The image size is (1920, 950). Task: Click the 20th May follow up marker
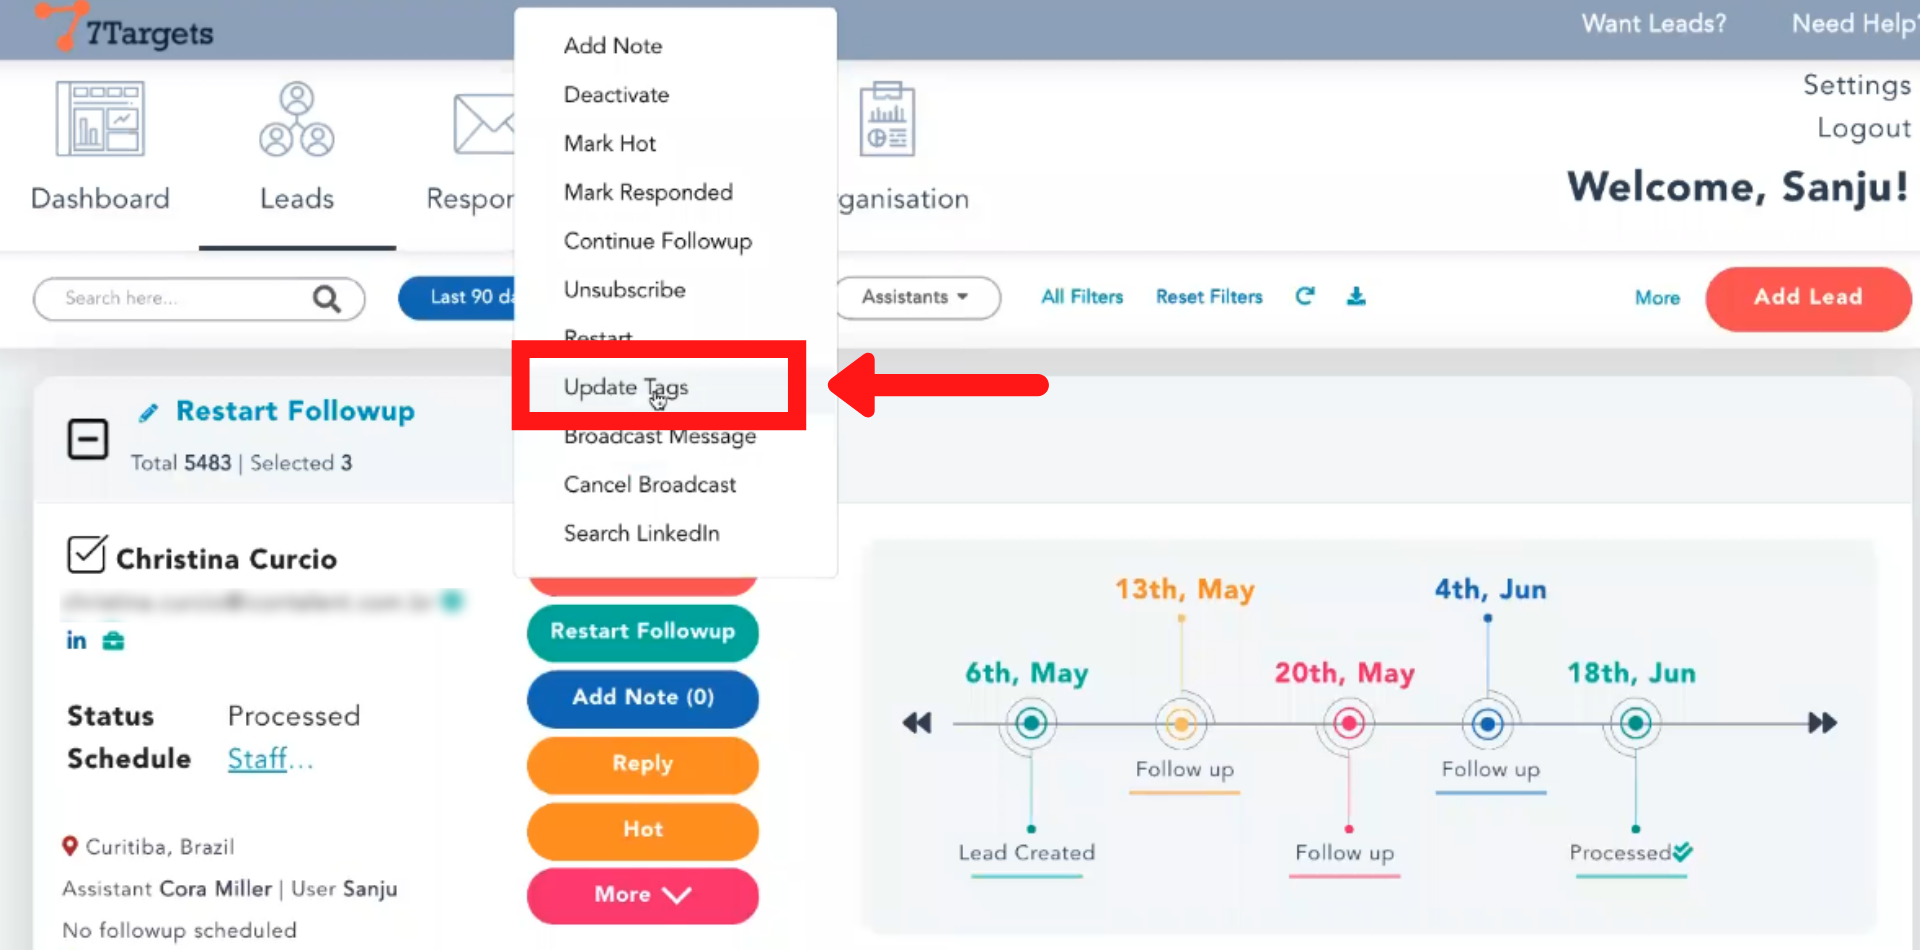(x=1348, y=723)
